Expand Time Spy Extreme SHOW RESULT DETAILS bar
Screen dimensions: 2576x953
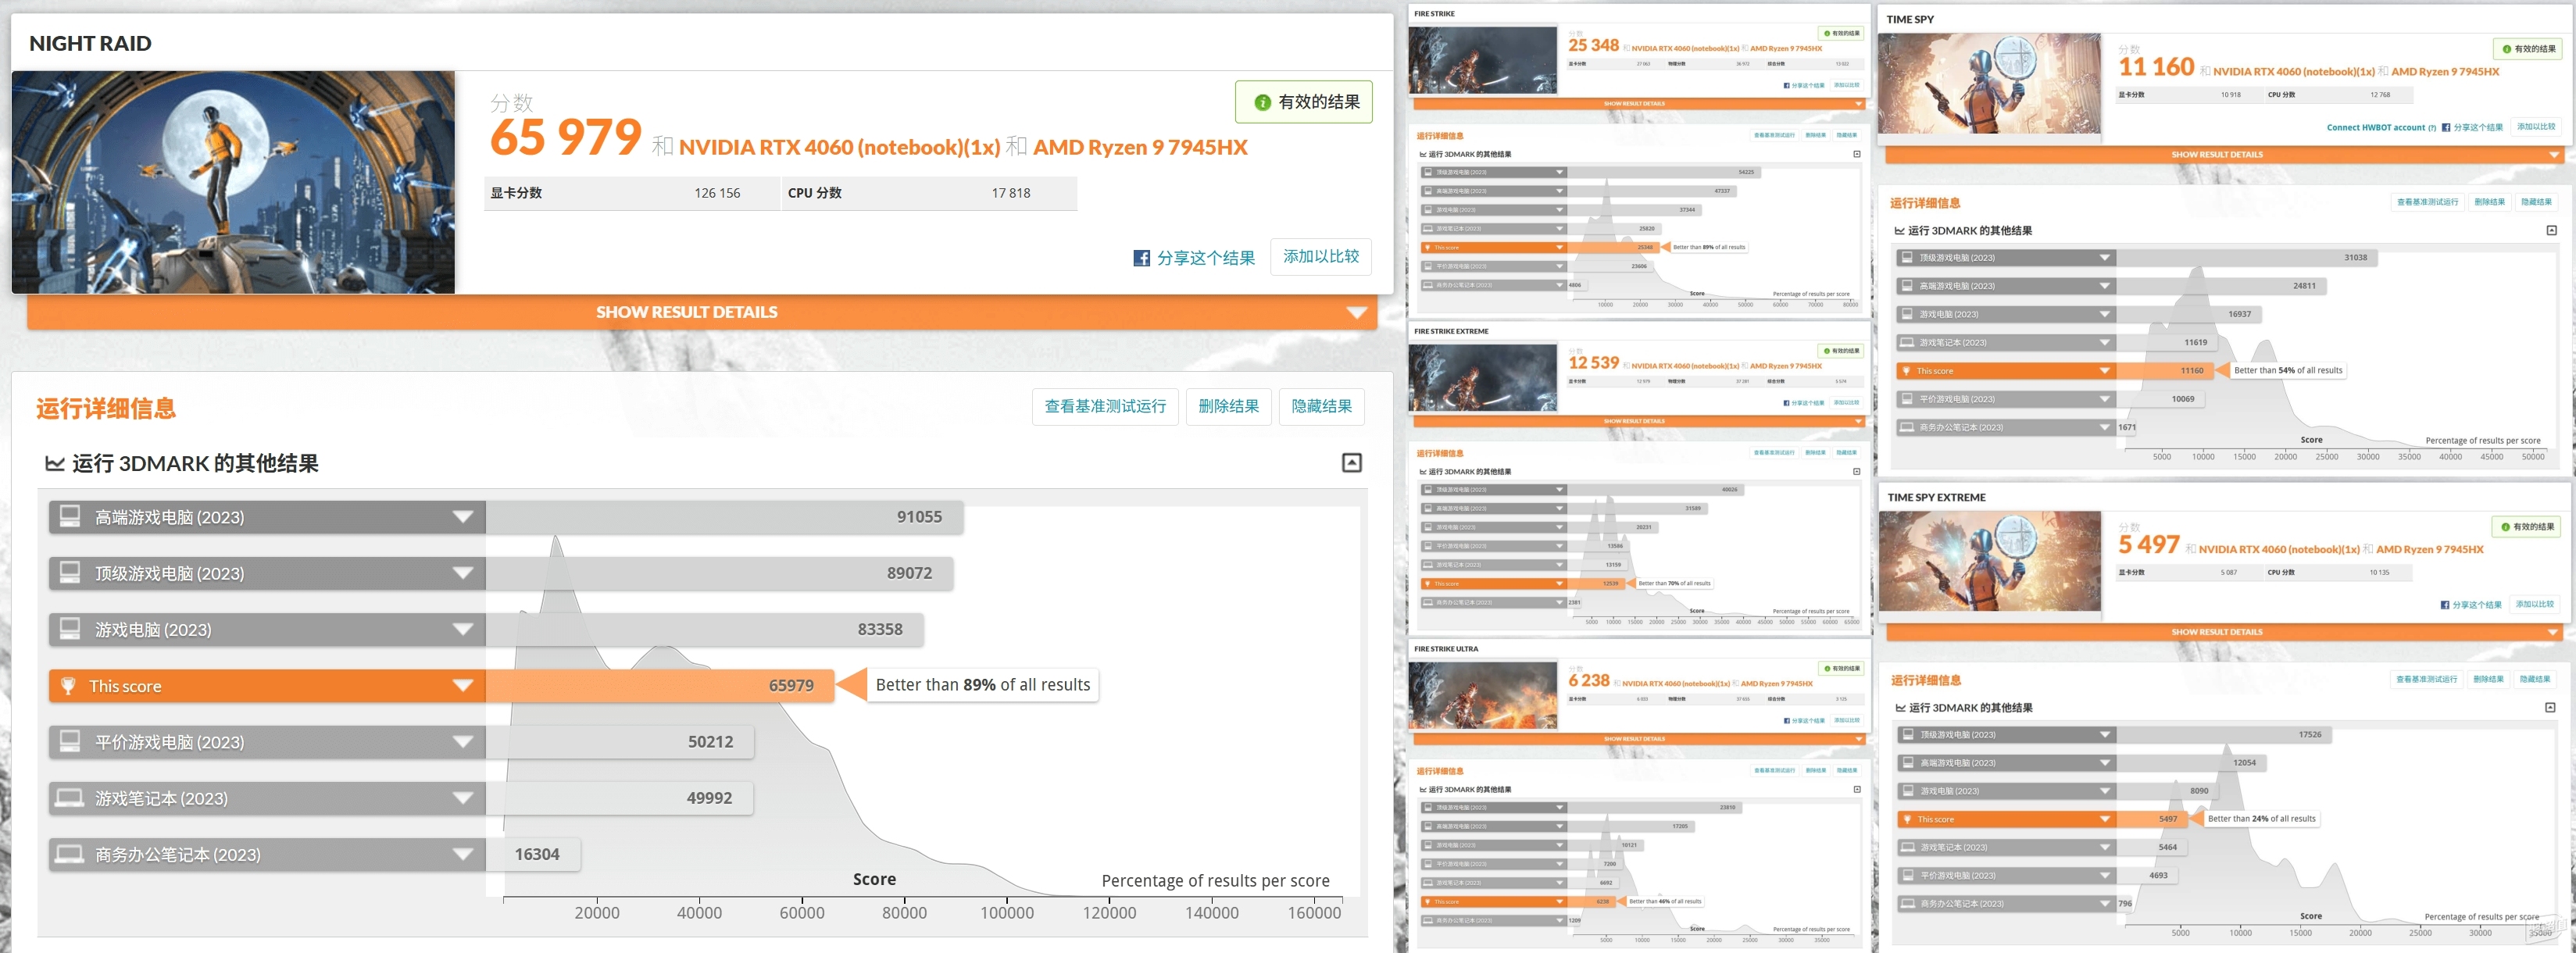(x=2225, y=632)
